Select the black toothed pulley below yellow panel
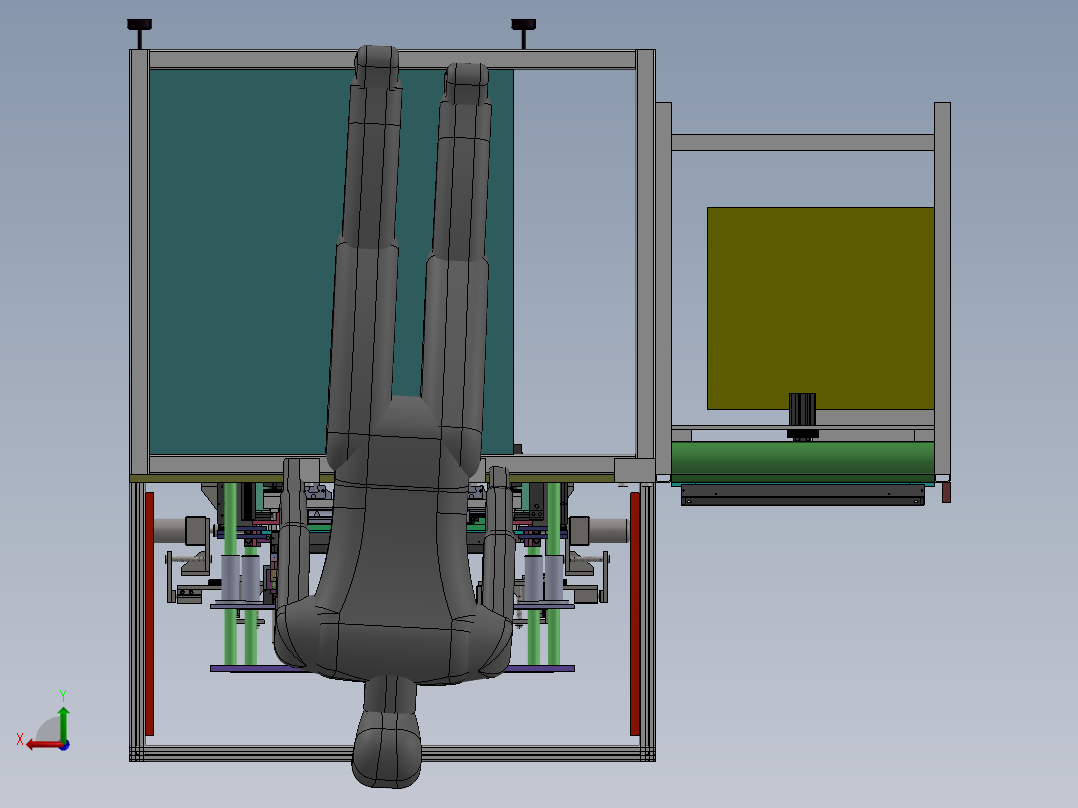This screenshot has width=1078, height=808. (802, 416)
